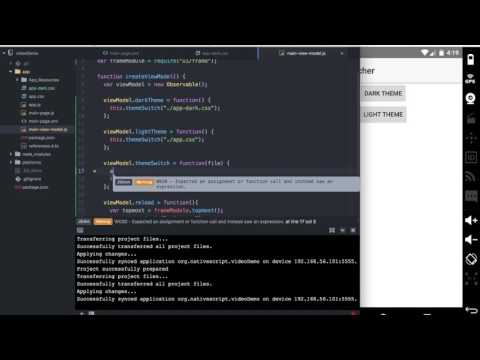480x360 pixels.
Task: Click the volume down icon in Genymotion
Action: (x=471, y=240)
